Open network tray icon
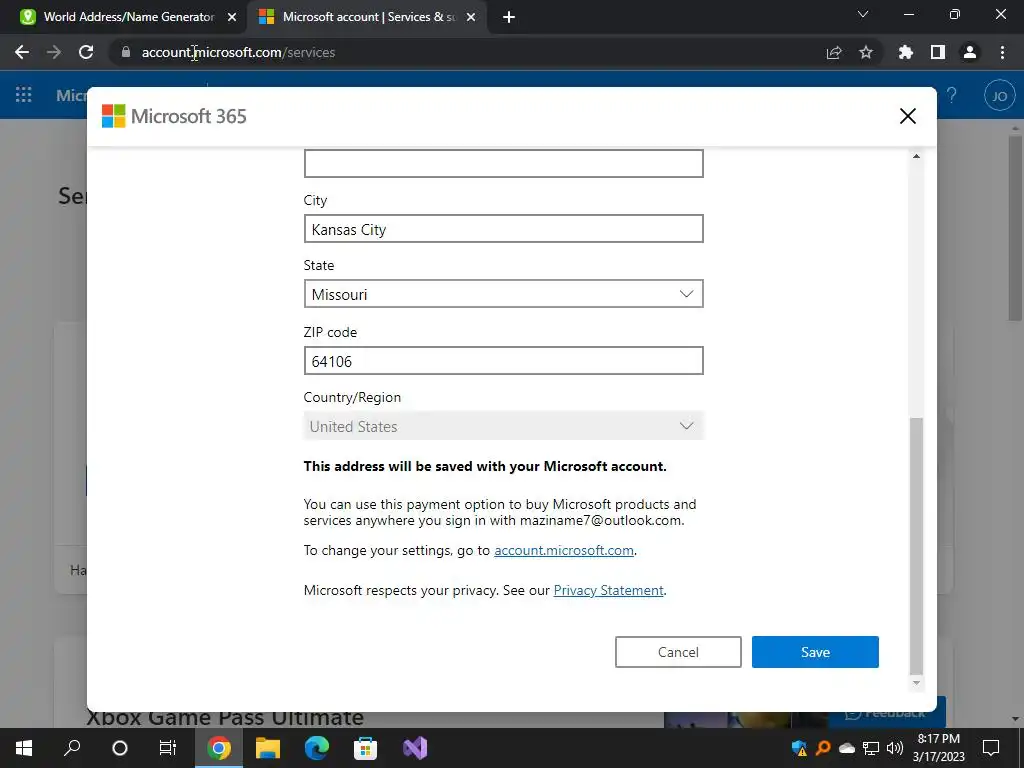The width and height of the screenshot is (1024, 768). [871, 748]
